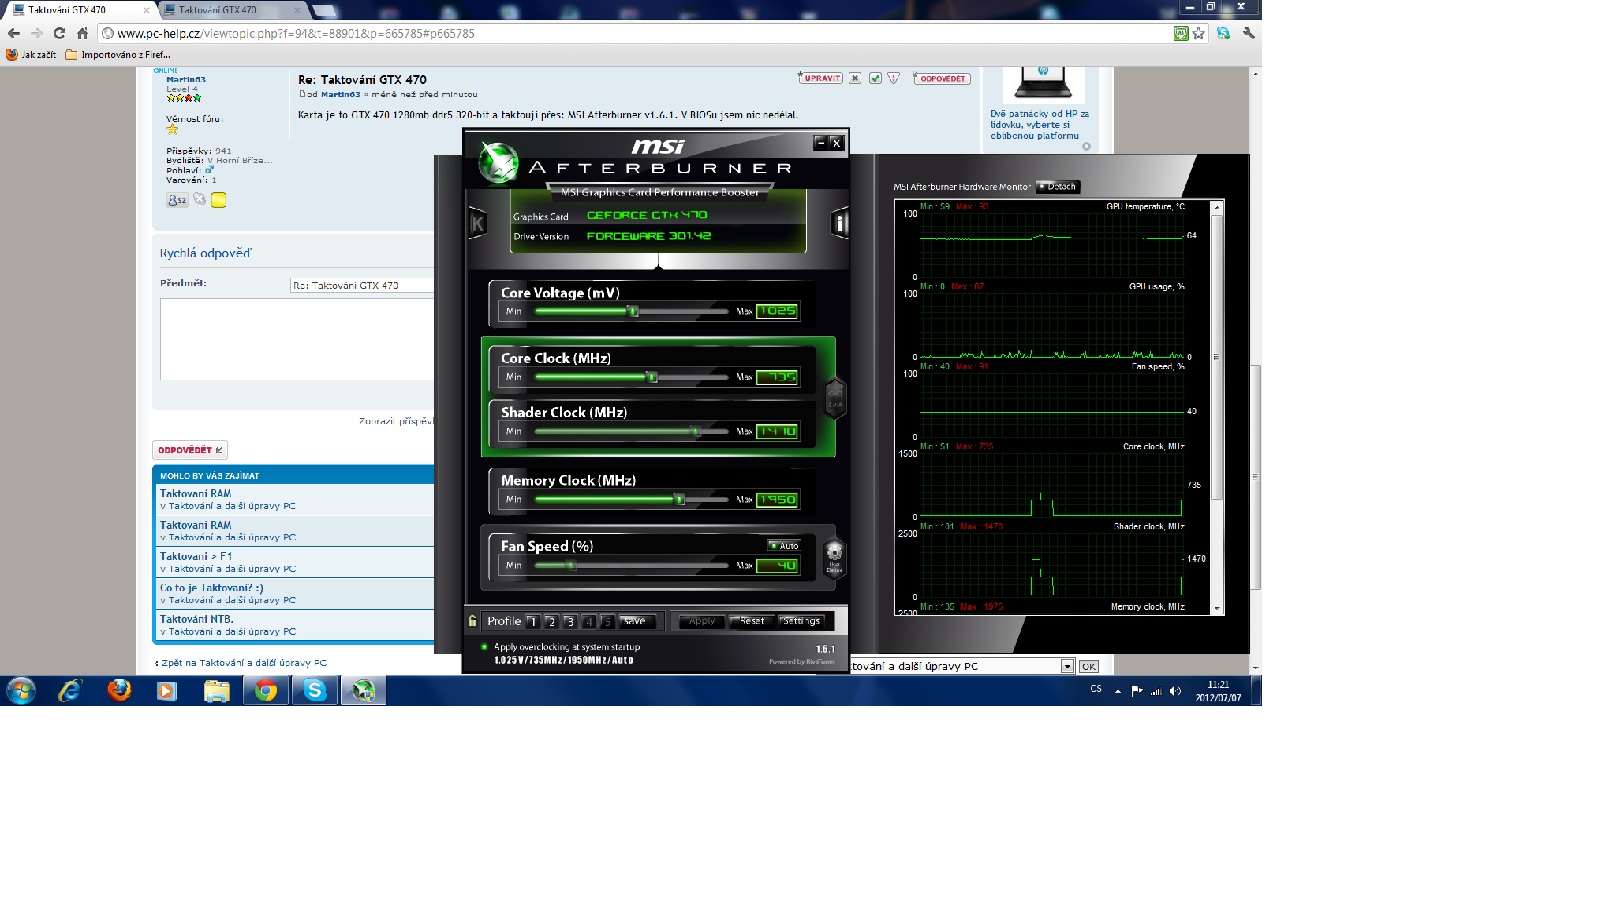The height and width of the screenshot is (900, 1600).
Task: Click the information i side button
Action: point(840,224)
